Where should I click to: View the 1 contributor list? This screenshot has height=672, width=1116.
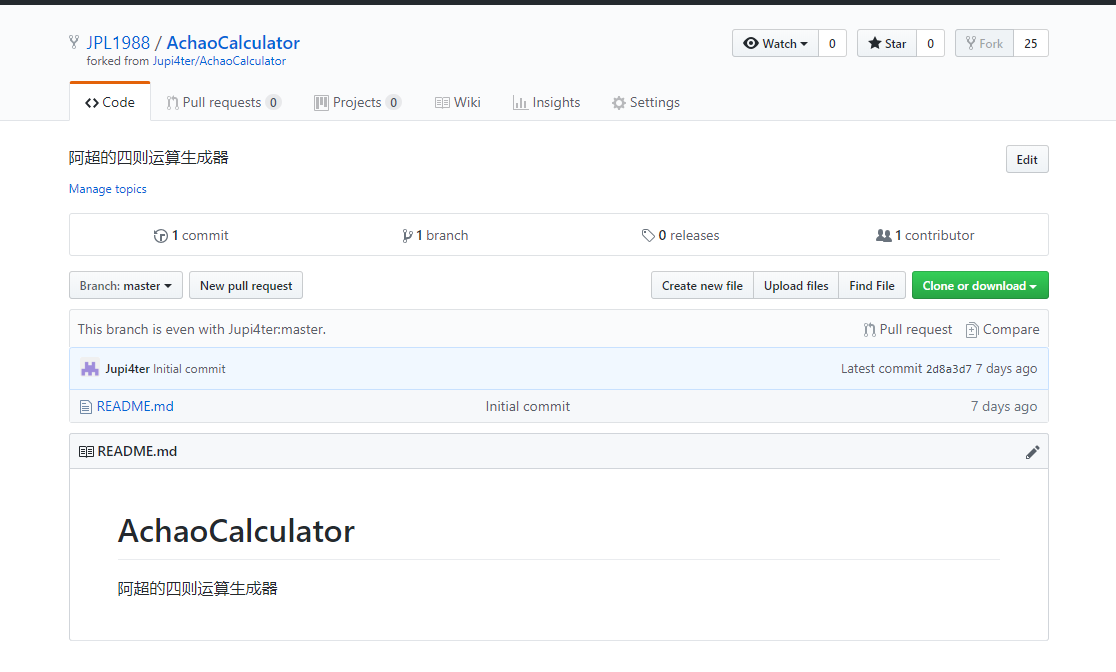tap(925, 236)
